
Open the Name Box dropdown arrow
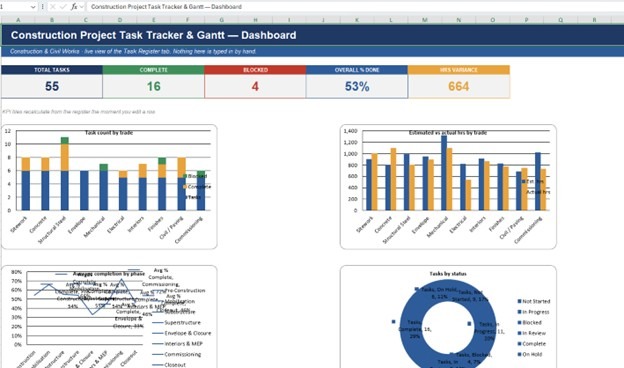click(x=33, y=7)
